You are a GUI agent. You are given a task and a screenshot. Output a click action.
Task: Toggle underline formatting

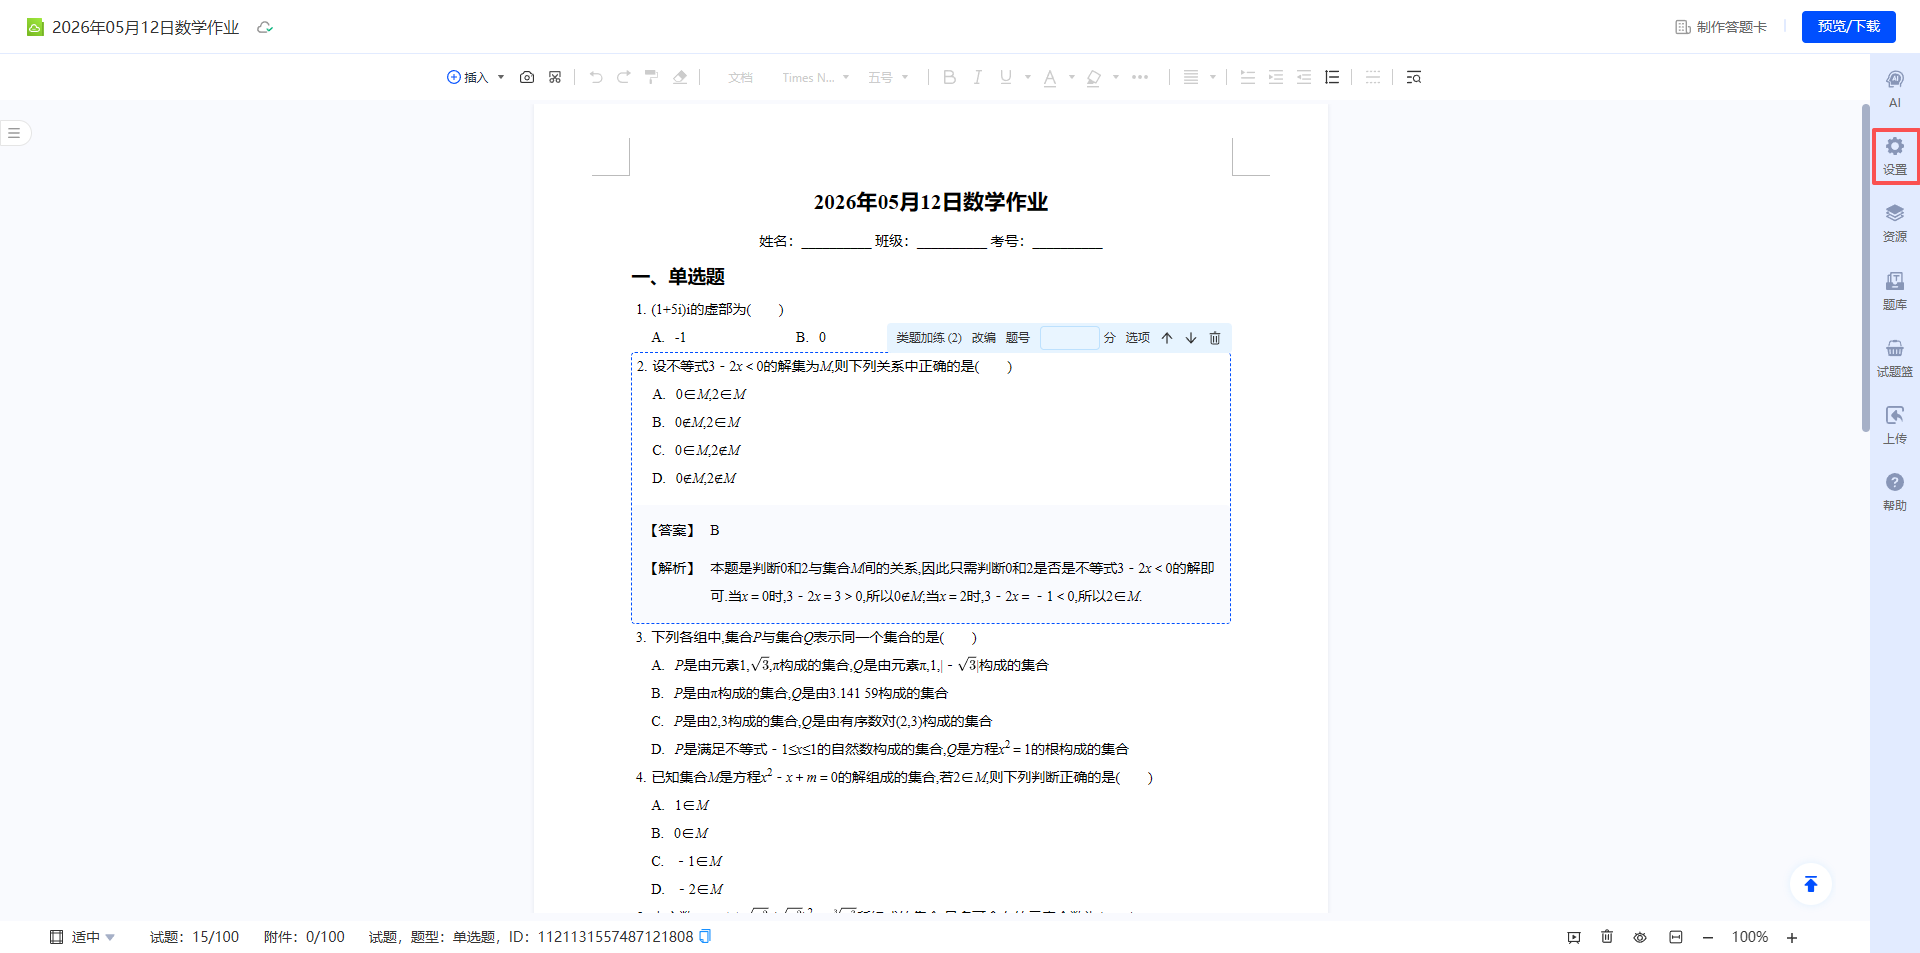pos(1006,77)
